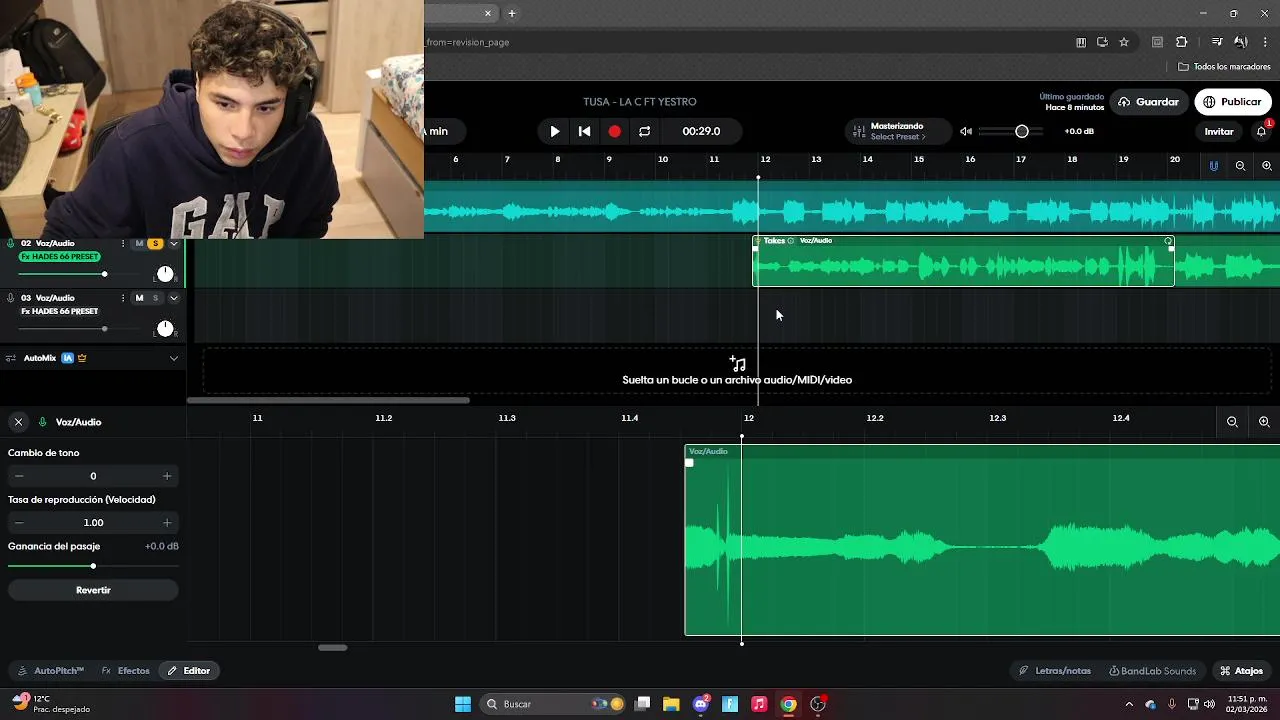Adjust the master volume slider knob
The image size is (1280, 720).
click(1021, 131)
